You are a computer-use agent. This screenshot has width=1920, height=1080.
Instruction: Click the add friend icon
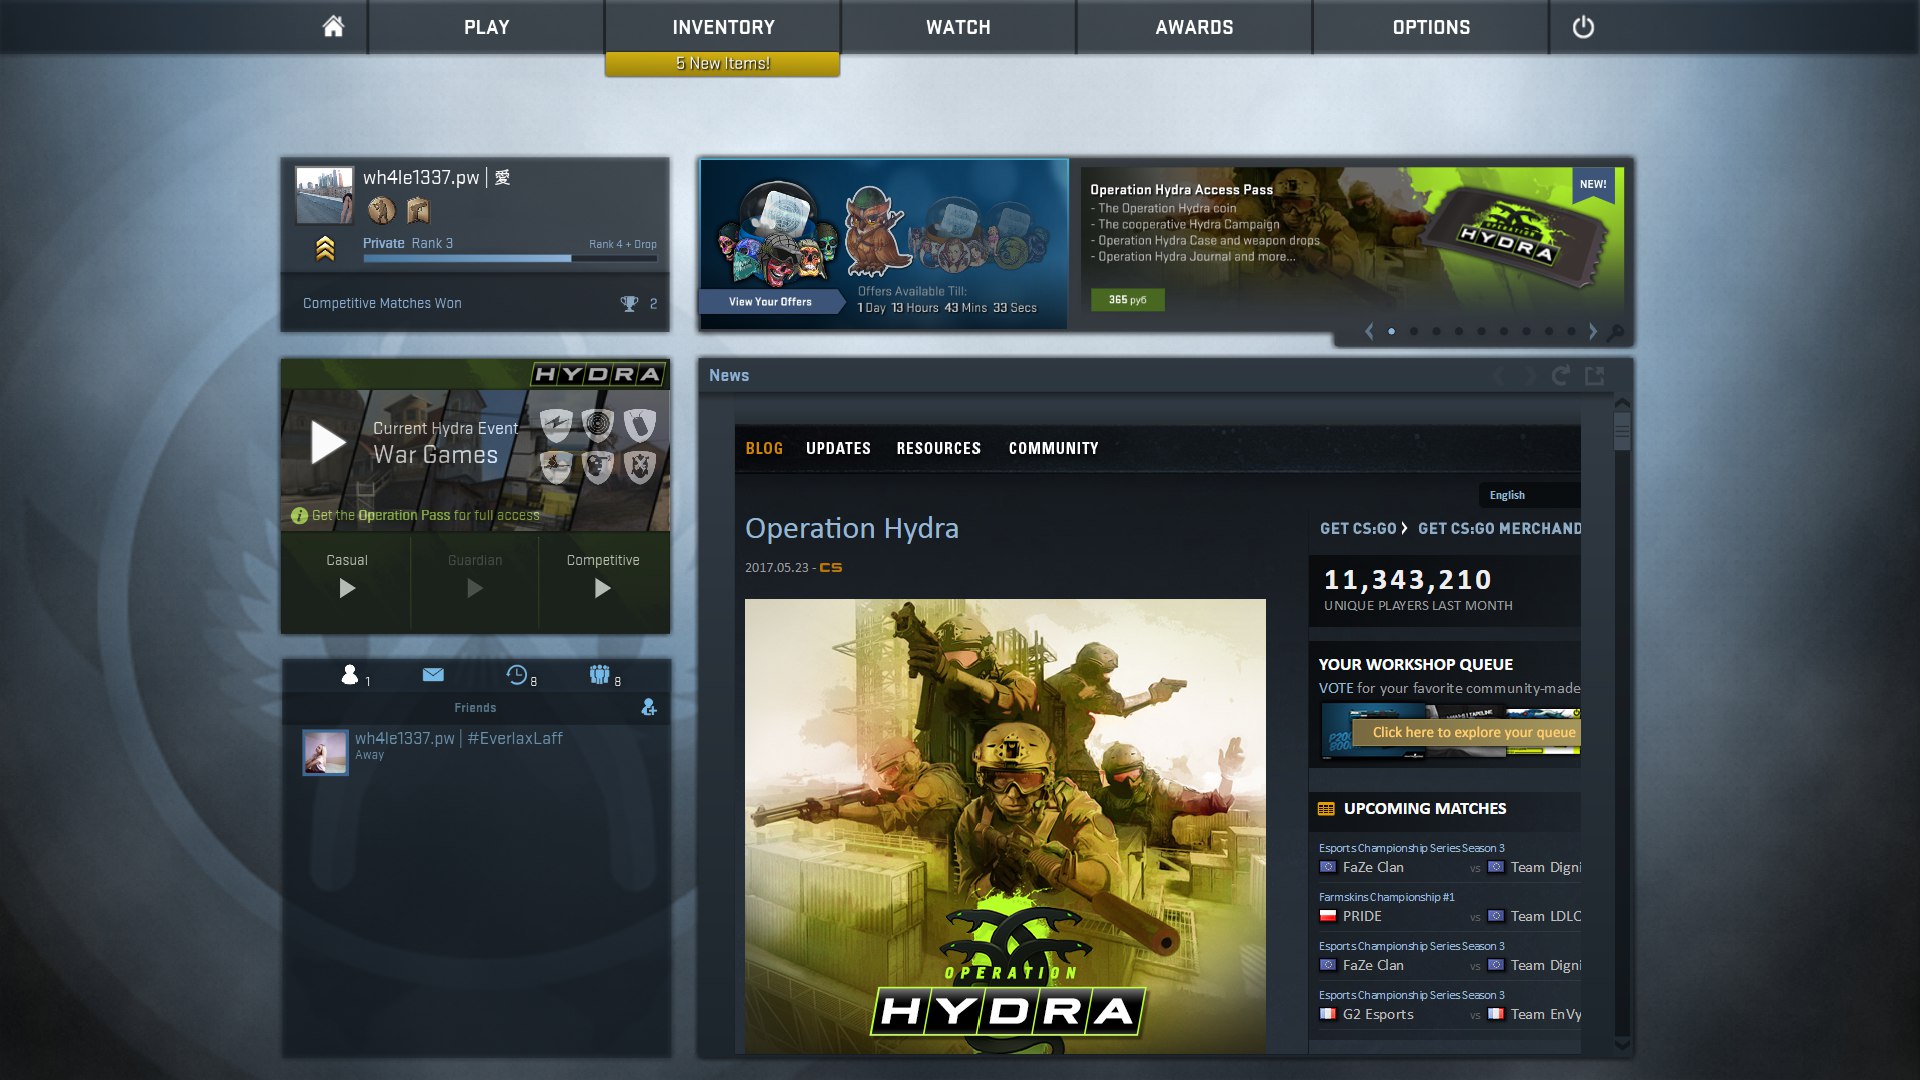pyautogui.click(x=649, y=707)
